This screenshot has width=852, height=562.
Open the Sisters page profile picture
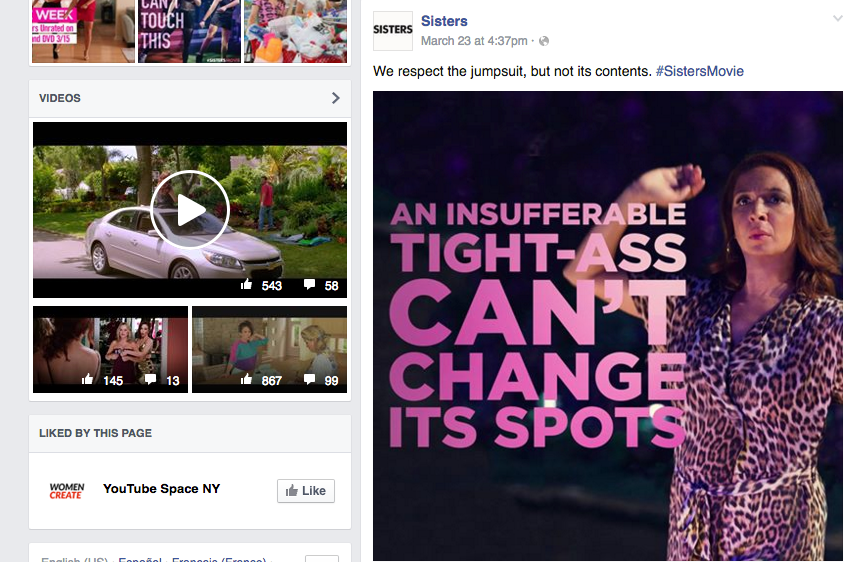(x=392, y=30)
